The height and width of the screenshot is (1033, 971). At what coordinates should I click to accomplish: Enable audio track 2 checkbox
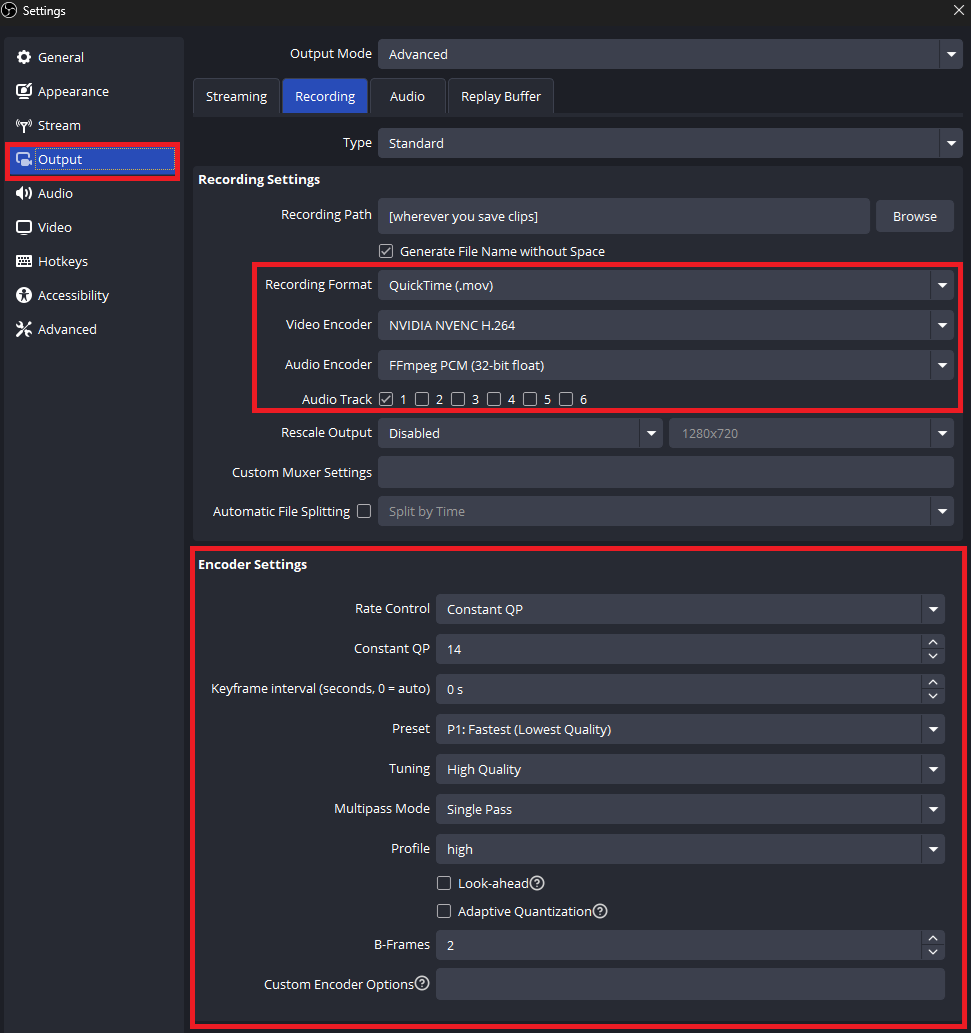tap(422, 400)
